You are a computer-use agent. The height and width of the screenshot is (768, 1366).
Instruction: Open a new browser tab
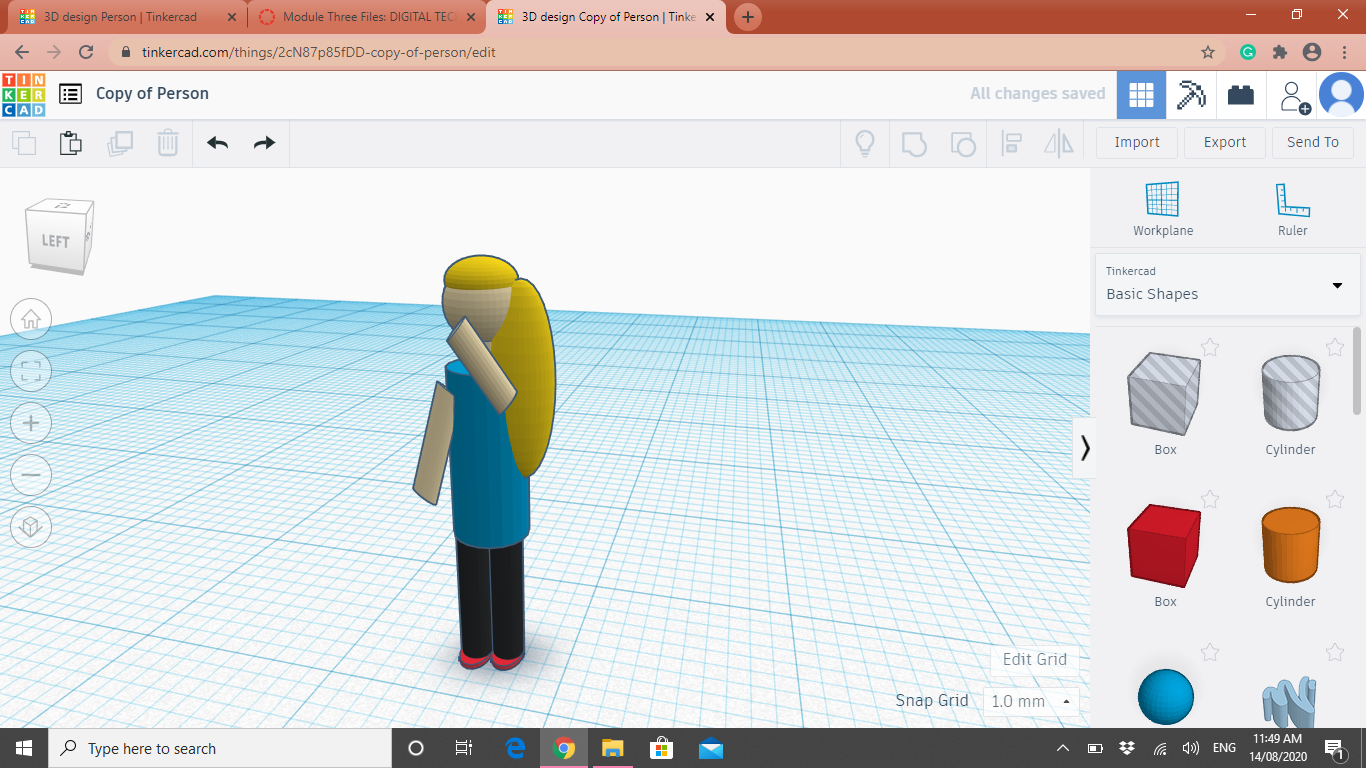tap(748, 17)
